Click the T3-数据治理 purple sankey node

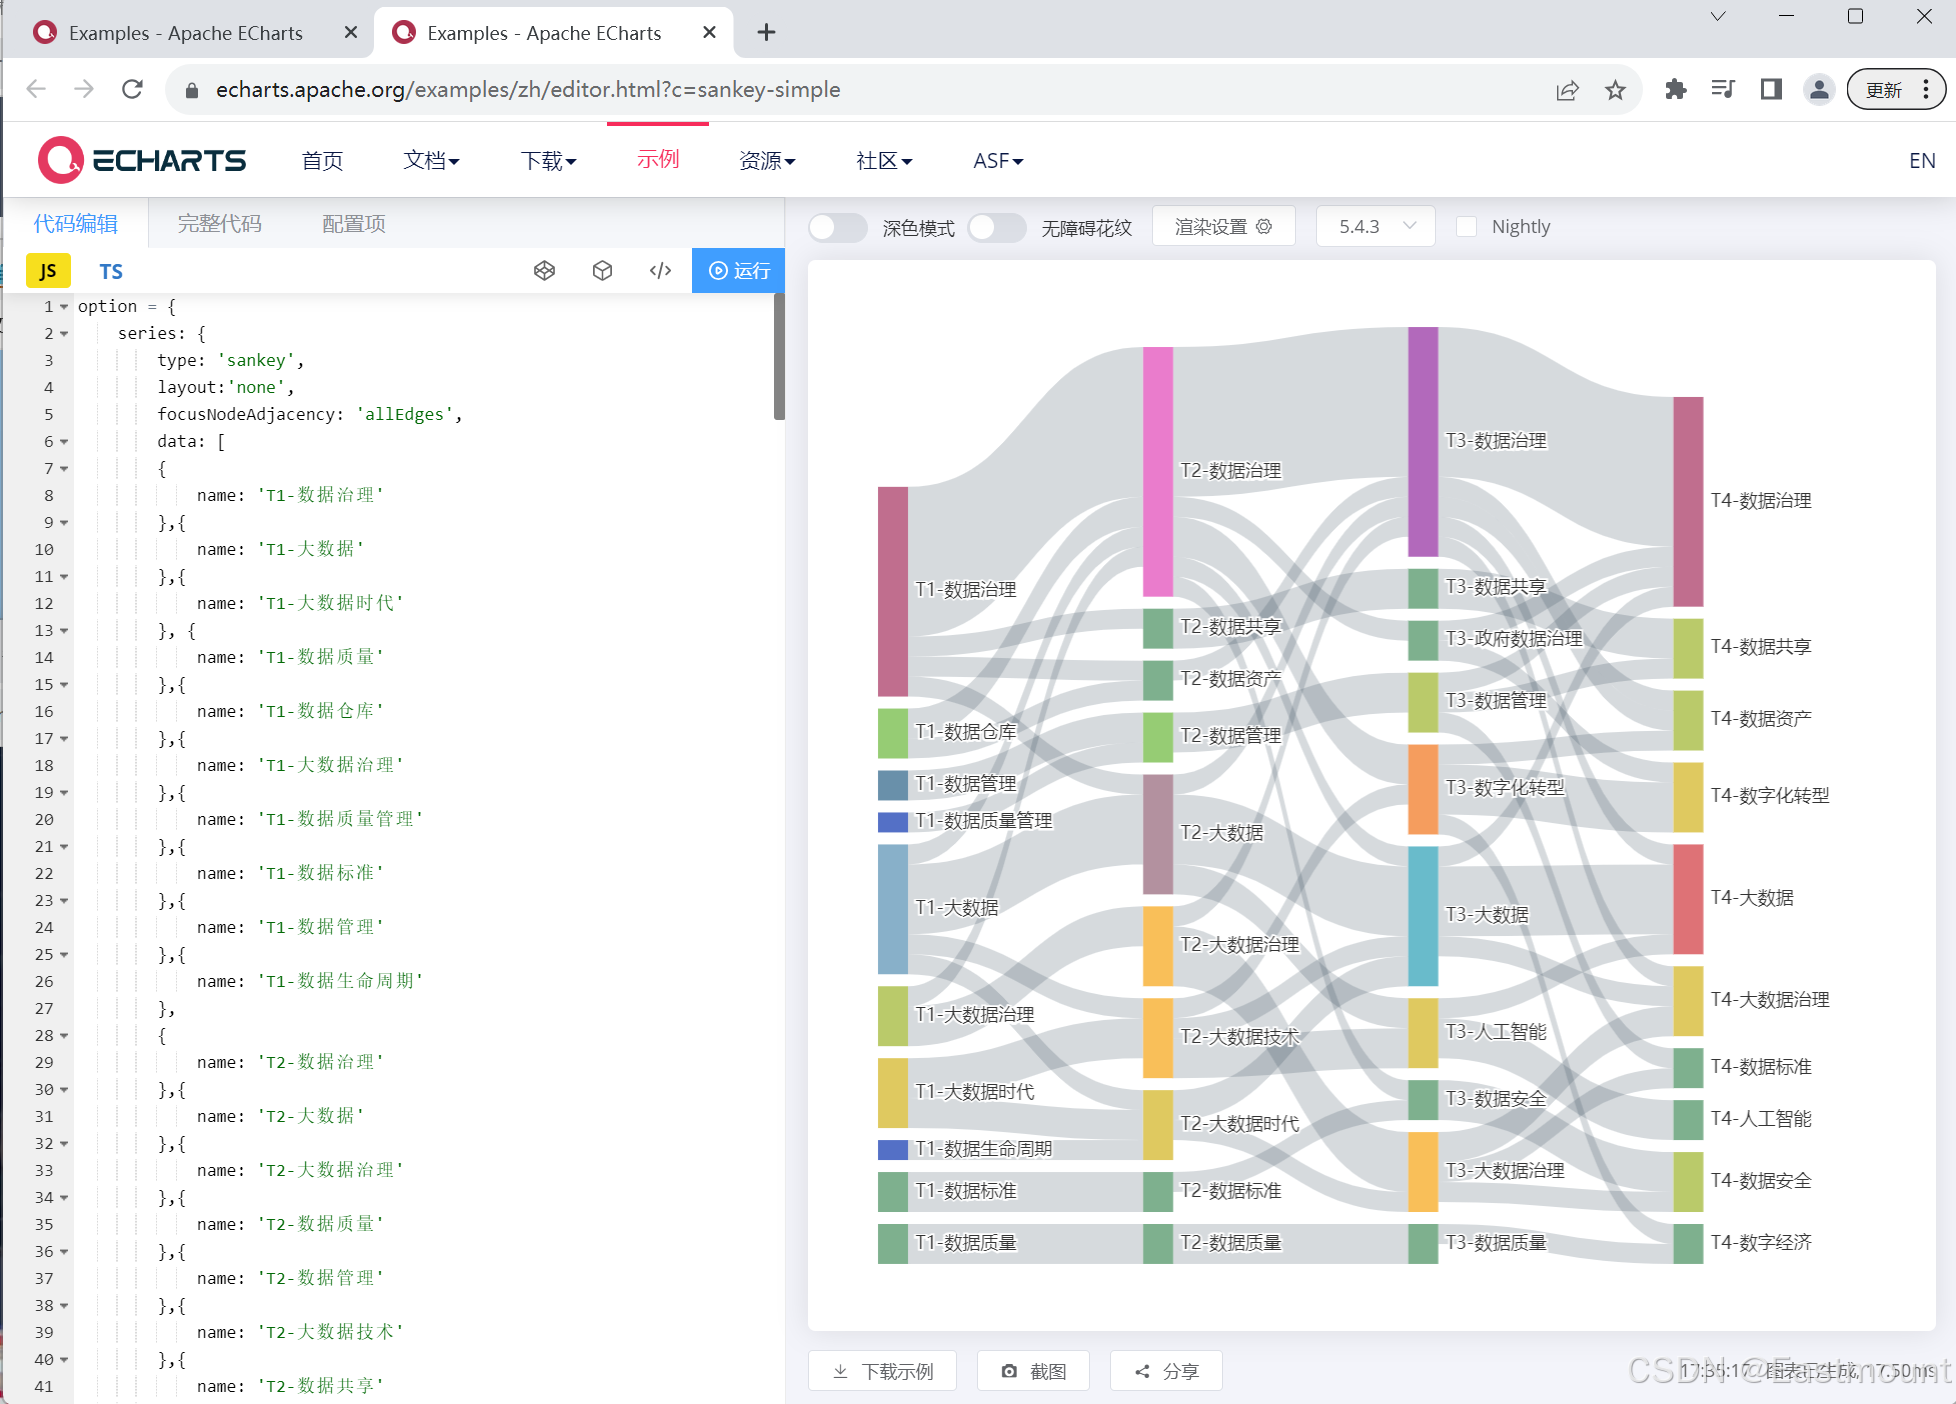(1423, 441)
